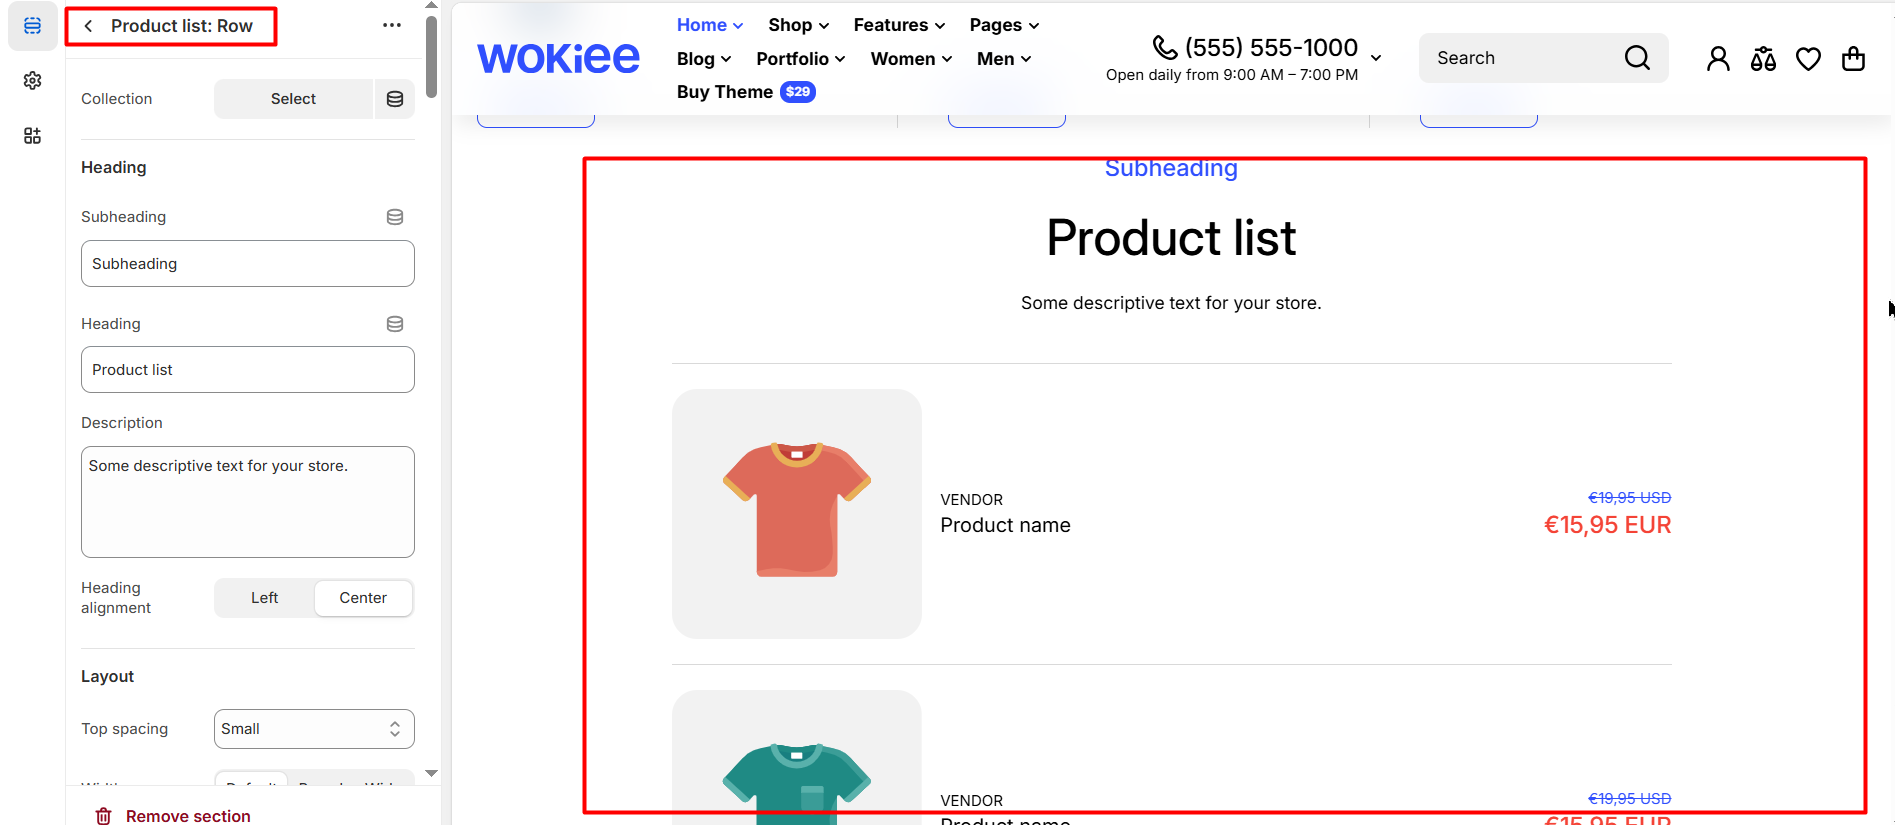Open the Apps icon in sidebar

(x=32, y=135)
